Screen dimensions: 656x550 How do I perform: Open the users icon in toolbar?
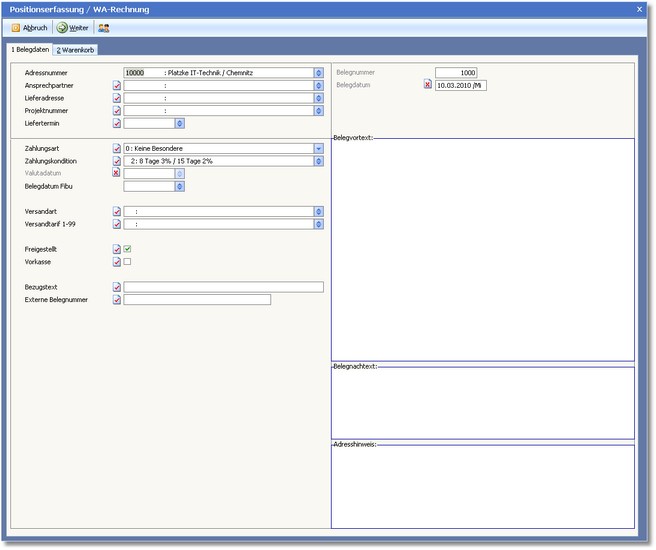(x=104, y=28)
